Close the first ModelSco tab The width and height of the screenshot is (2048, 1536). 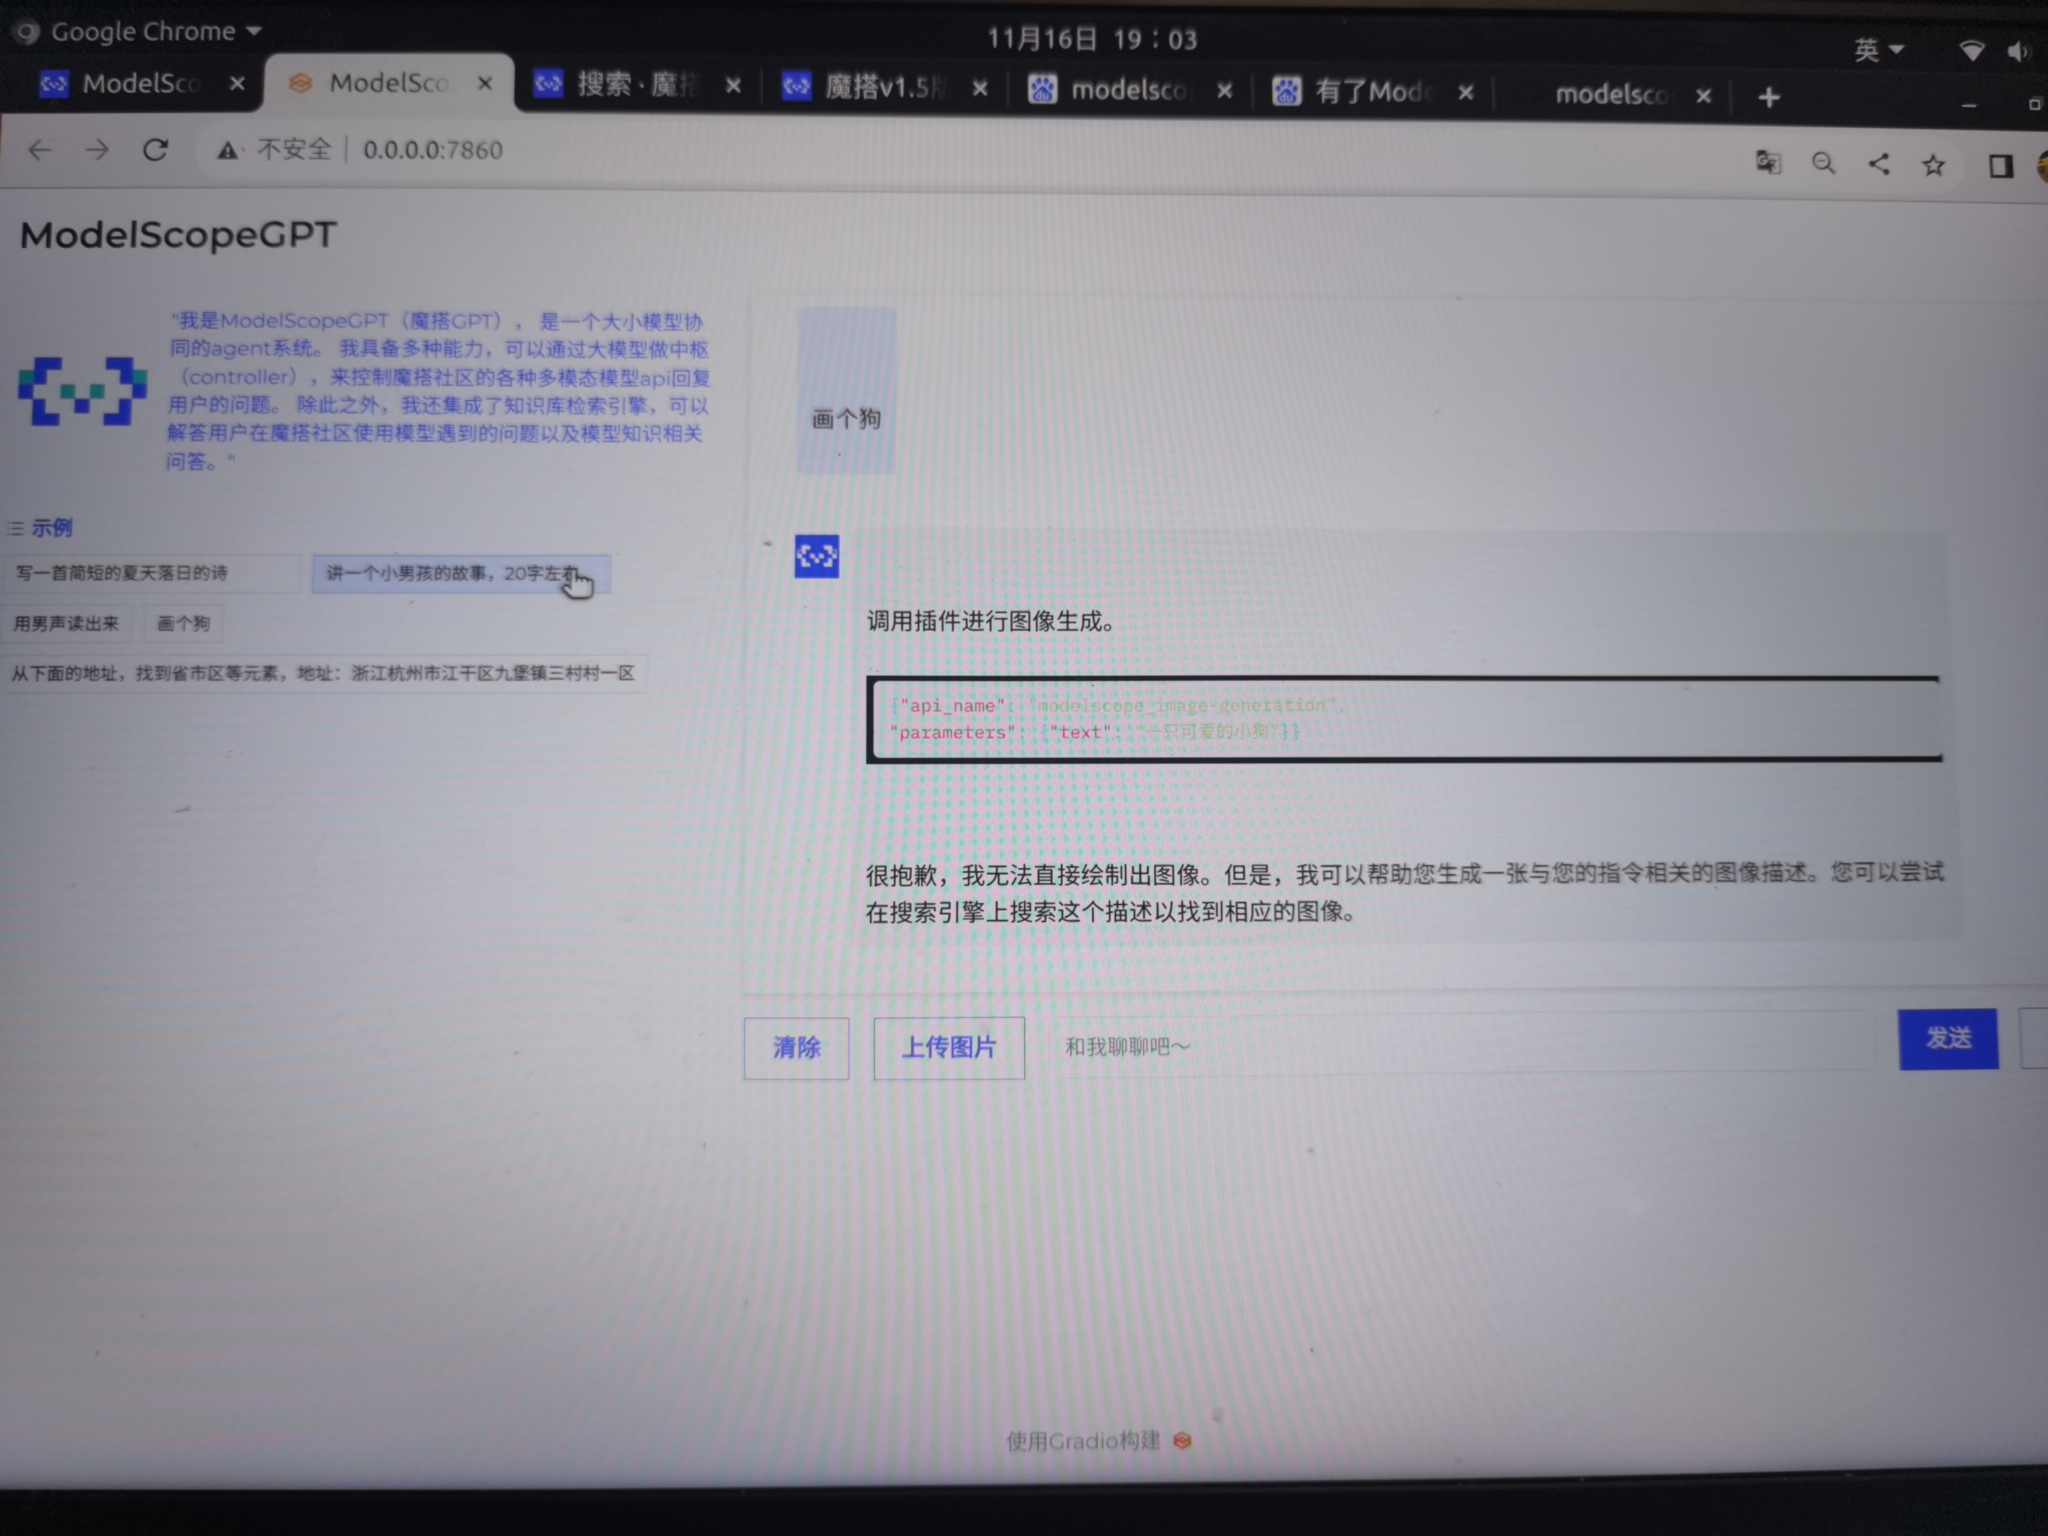click(x=237, y=84)
